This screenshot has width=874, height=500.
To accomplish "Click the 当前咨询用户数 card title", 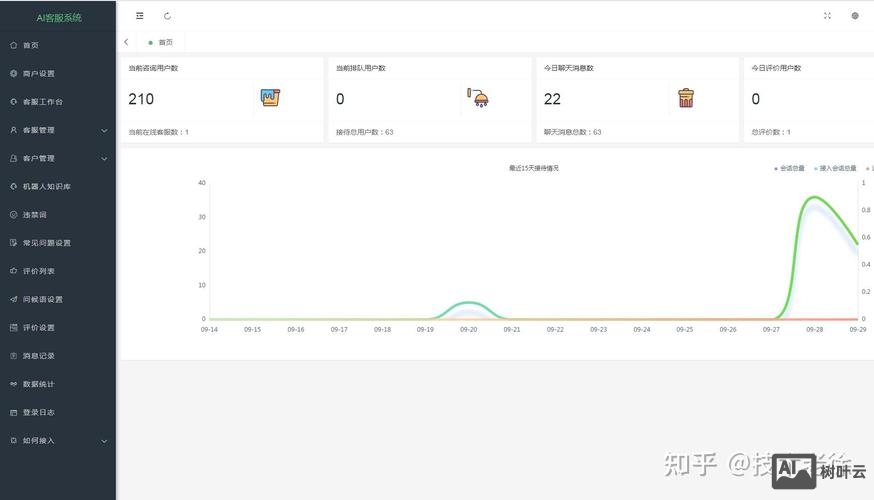I will pyautogui.click(x=153, y=68).
